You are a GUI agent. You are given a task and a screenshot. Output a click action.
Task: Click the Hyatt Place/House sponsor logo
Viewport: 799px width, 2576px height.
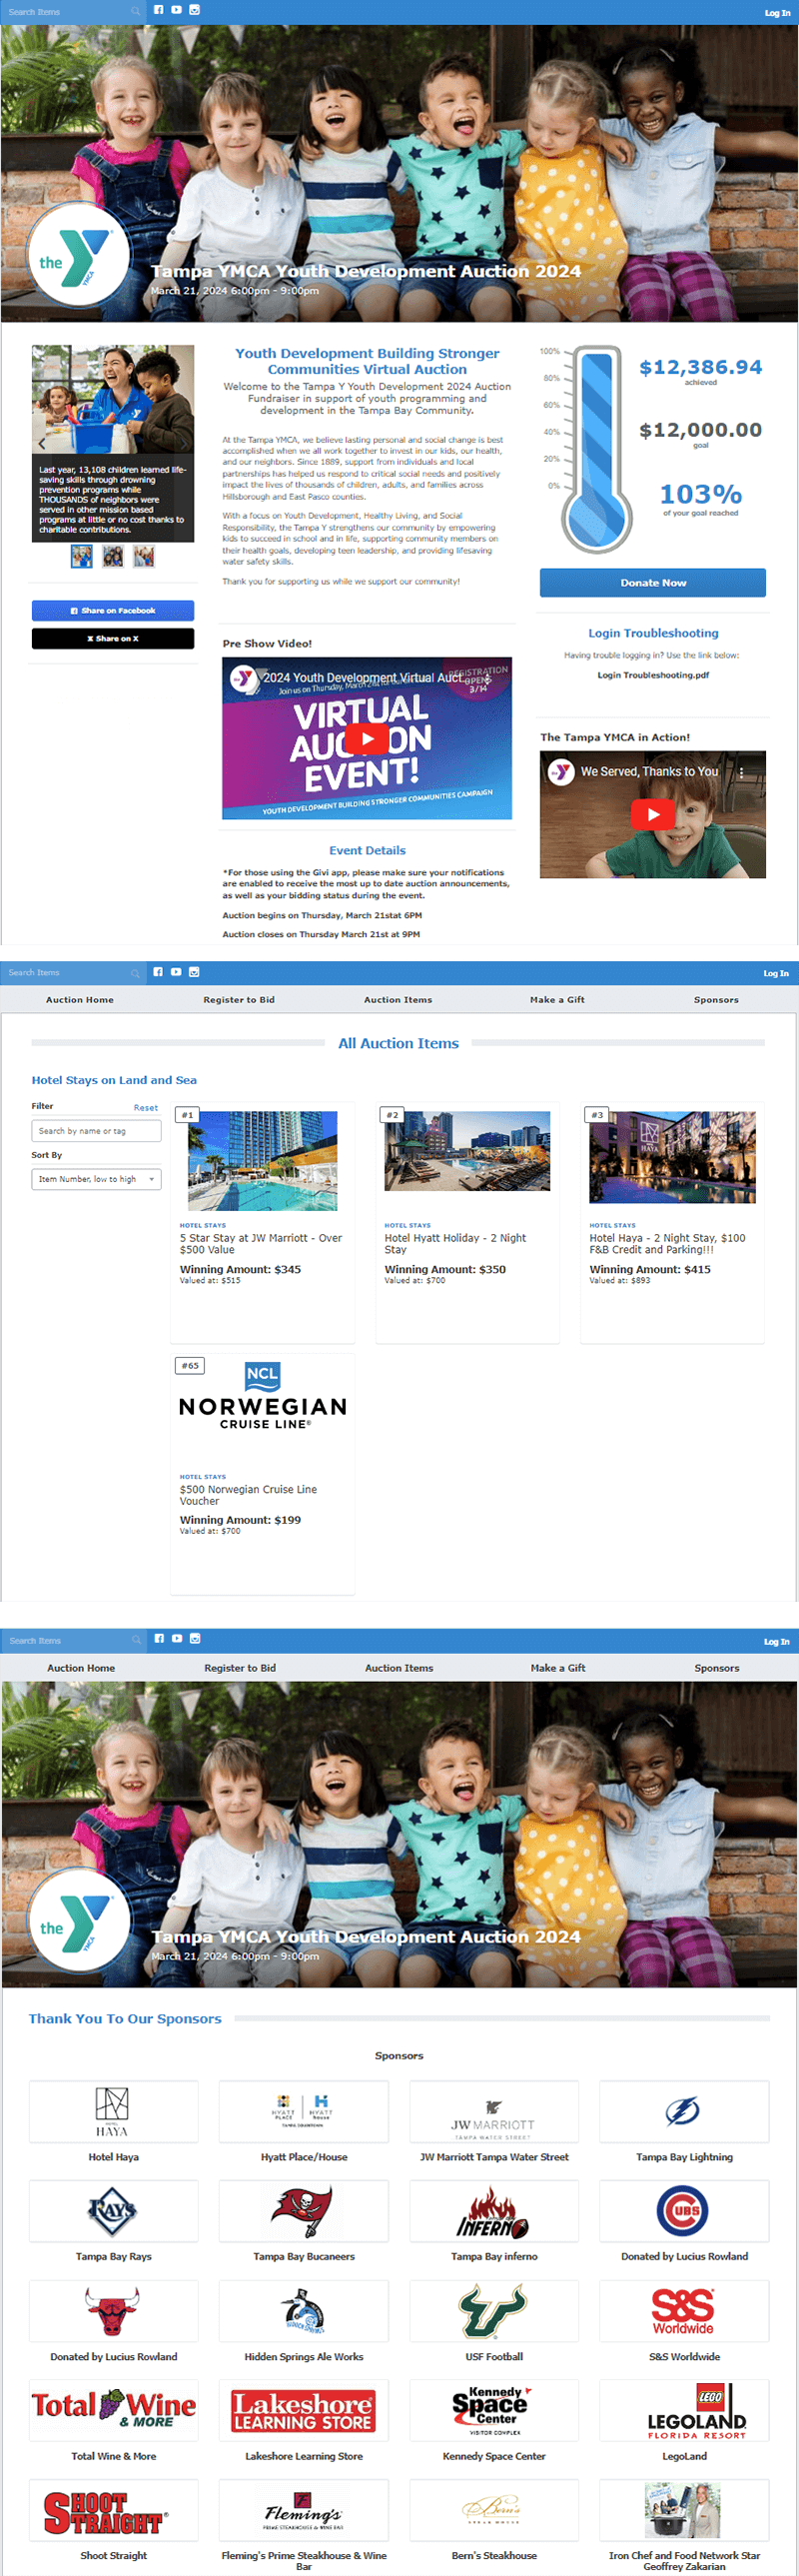303,2111
